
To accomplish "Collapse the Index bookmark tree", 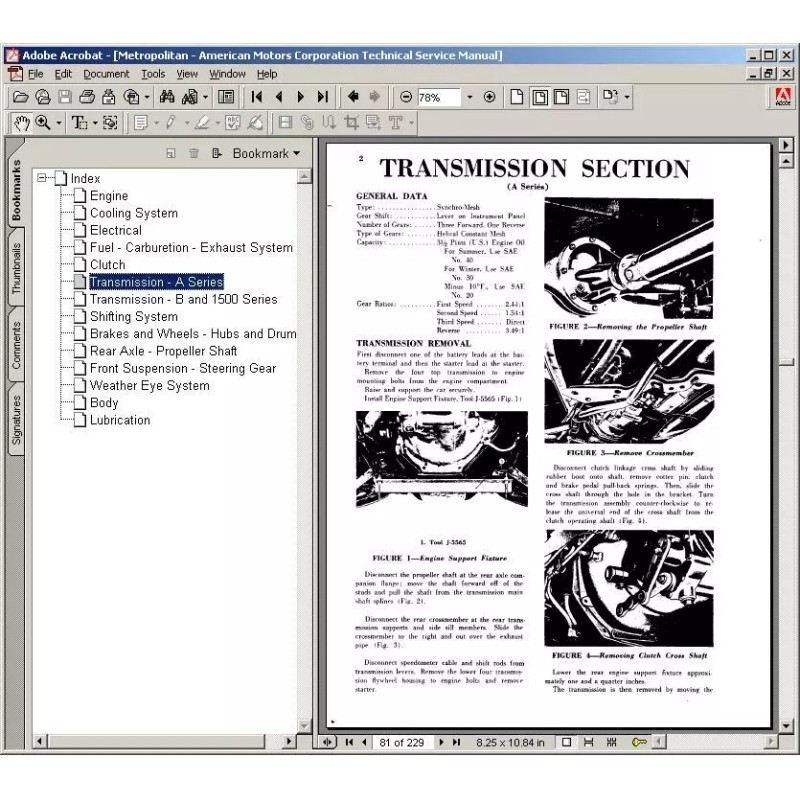I will click(42, 178).
